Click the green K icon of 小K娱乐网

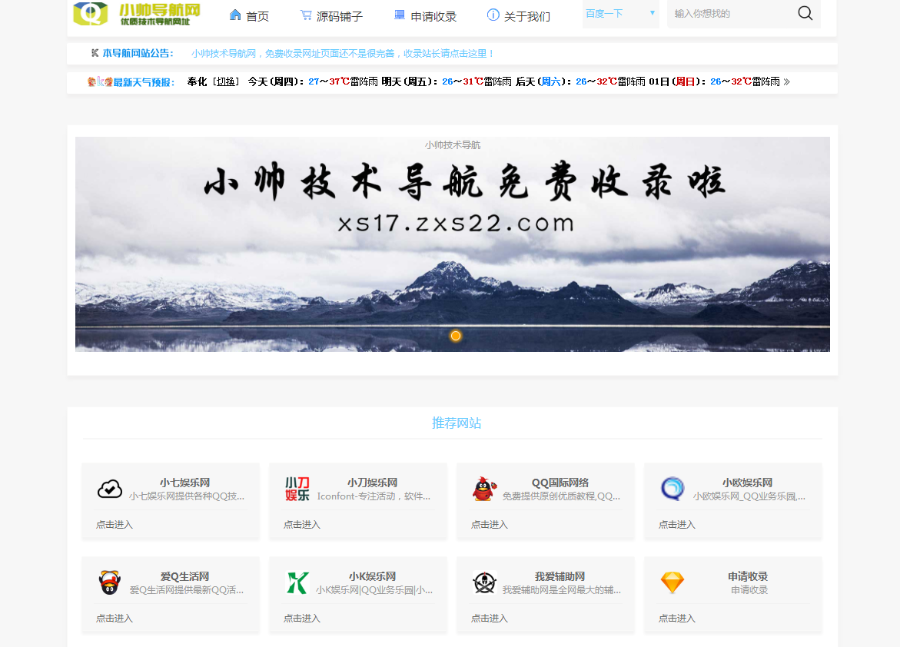pos(297,583)
